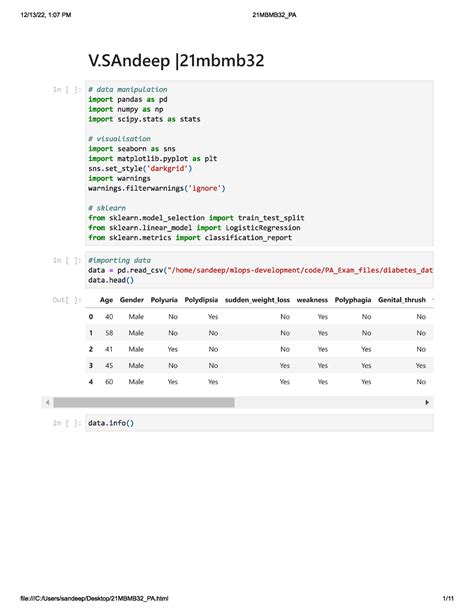Click the row index '3' in the table
Screen dimensions: 474x613
91,366
